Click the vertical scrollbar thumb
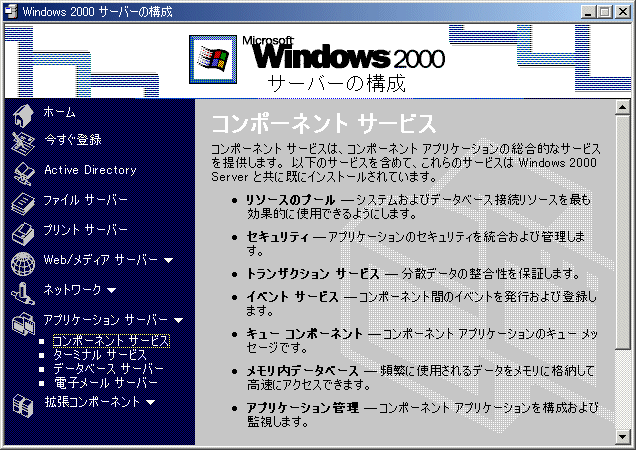The image size is (636, 450). pos(622,232)
